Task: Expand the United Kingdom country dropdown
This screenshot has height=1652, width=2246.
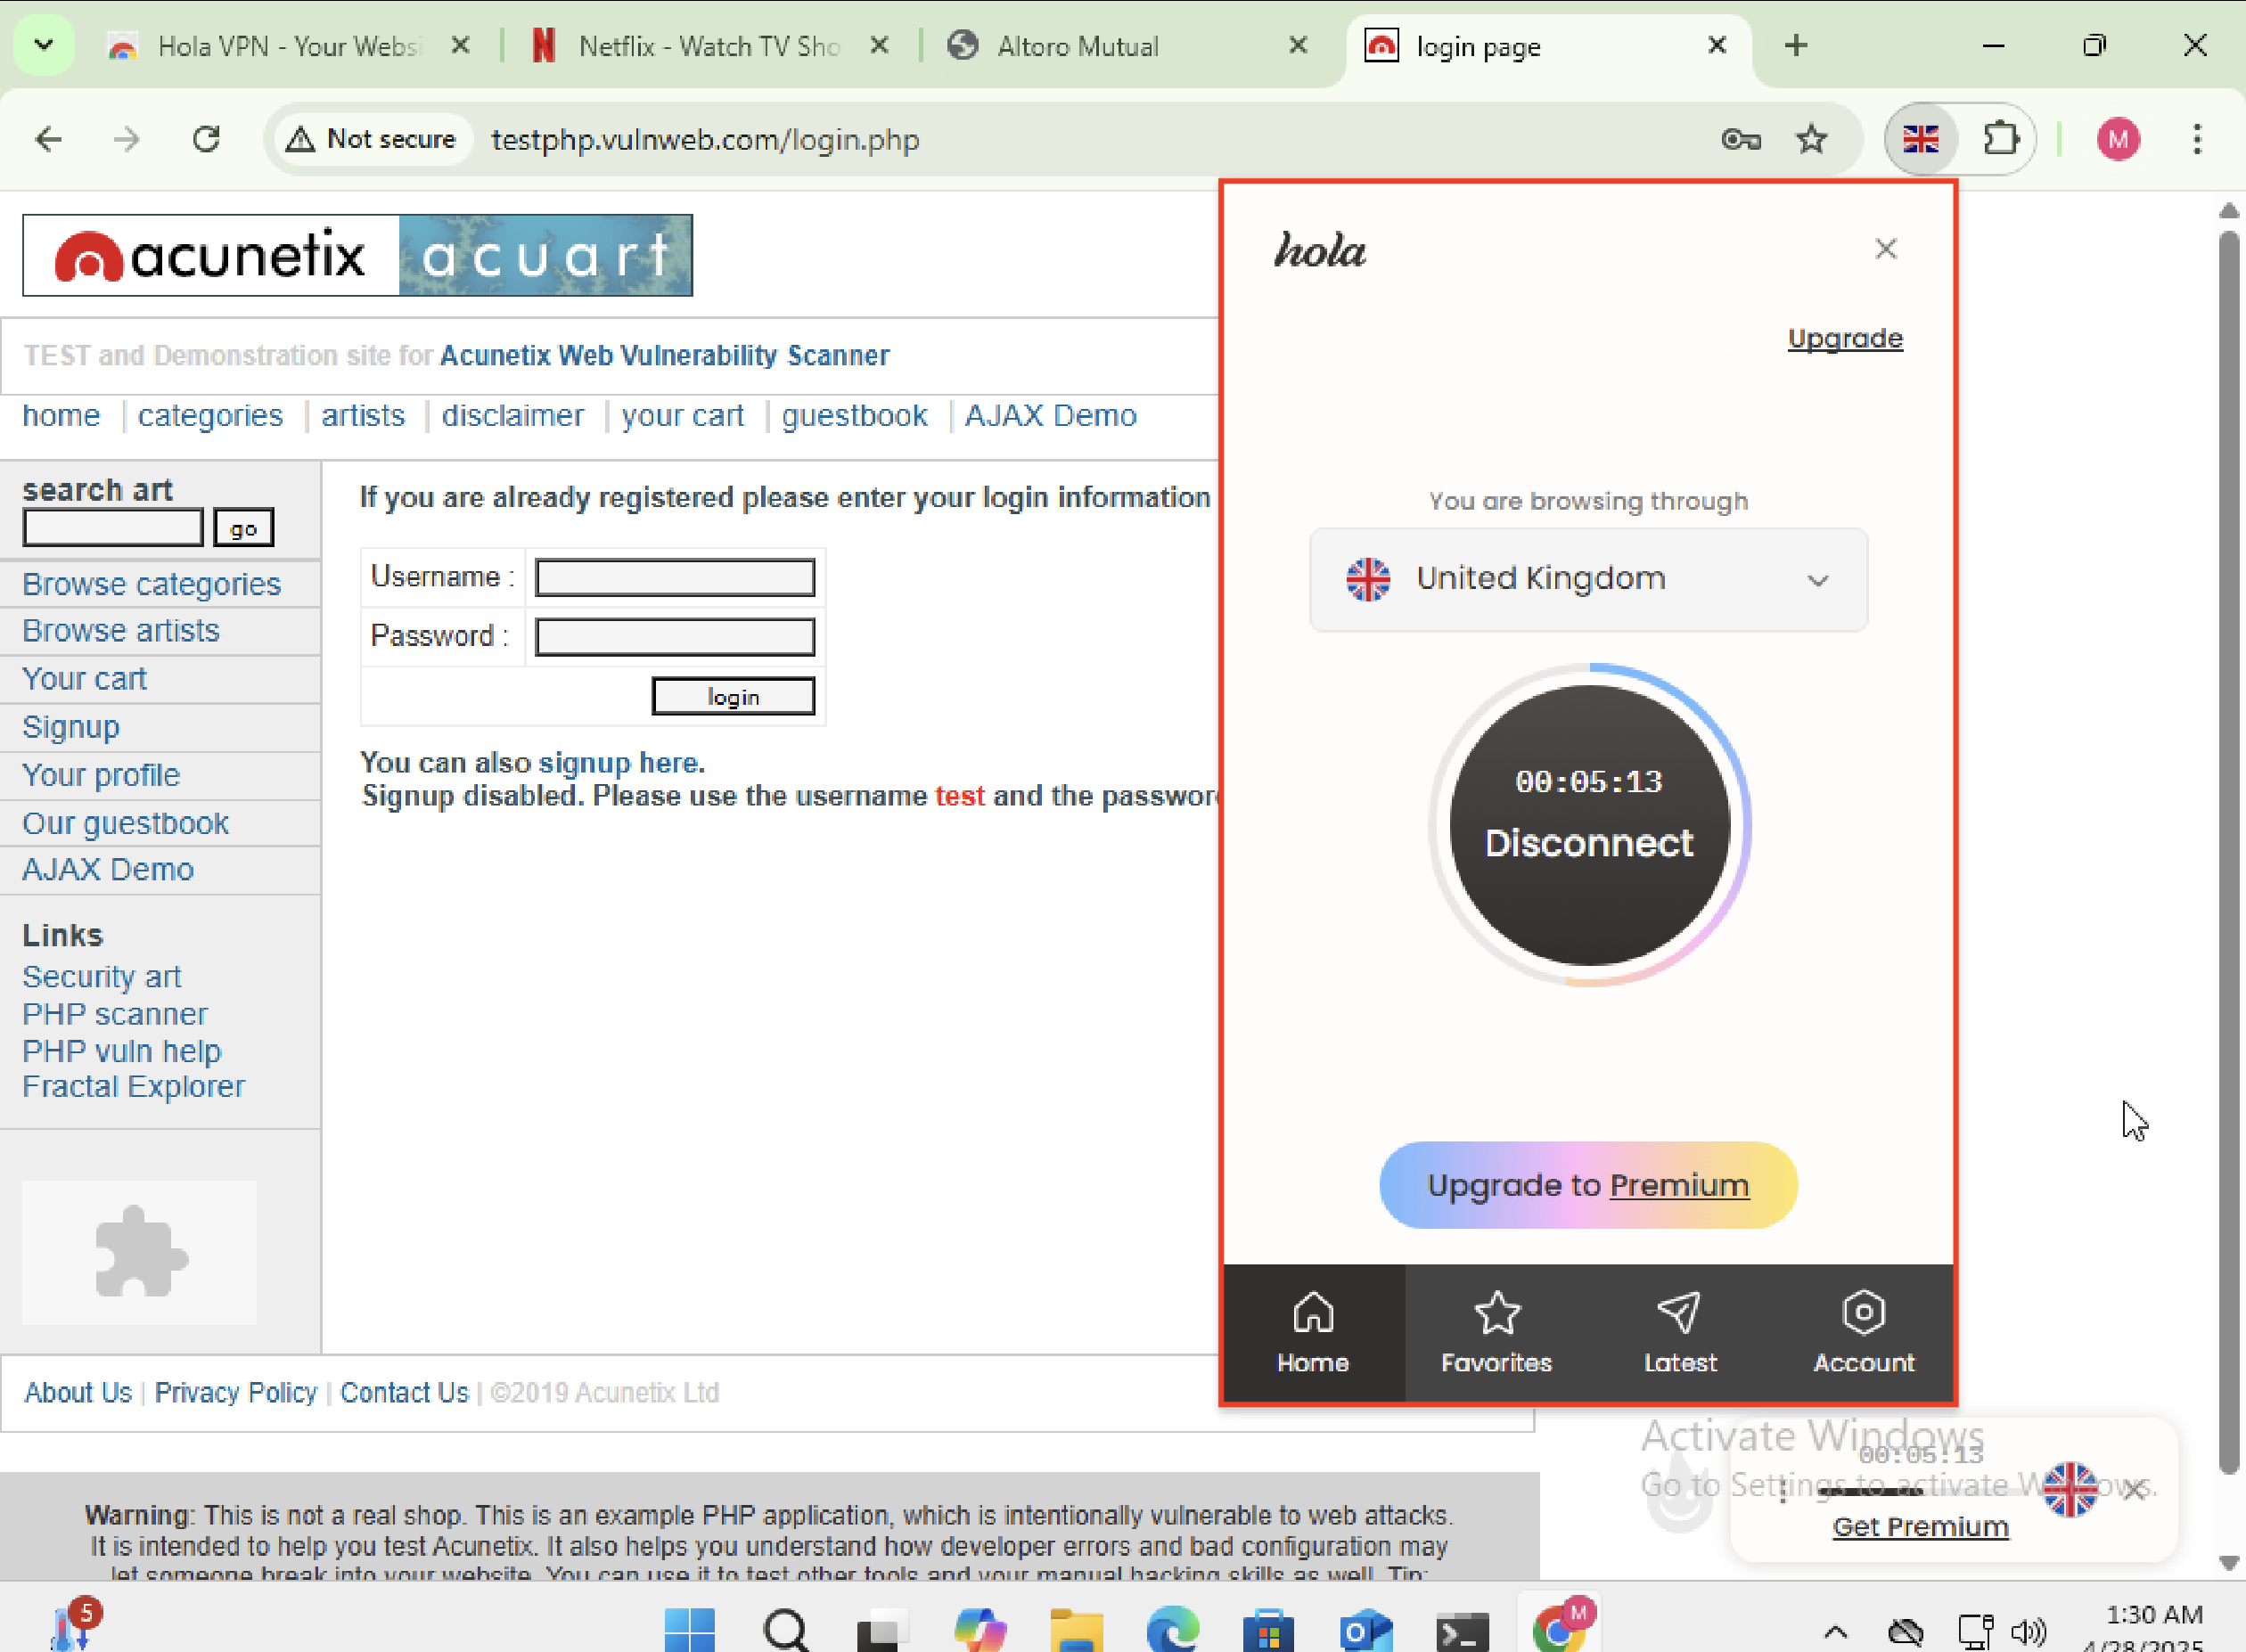Action: tap(1588, 579)
